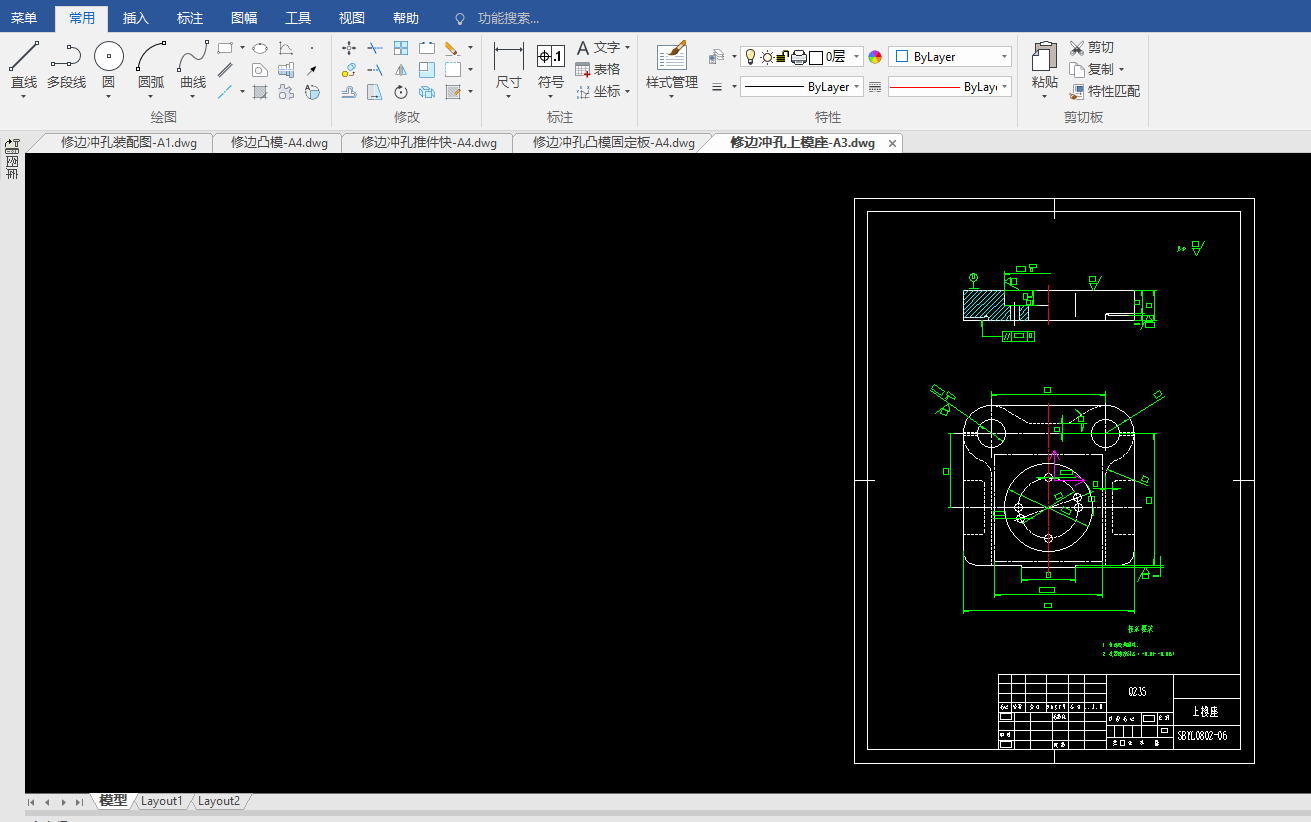Switch to the 插入 ribbon tab

tap(136, 18)
